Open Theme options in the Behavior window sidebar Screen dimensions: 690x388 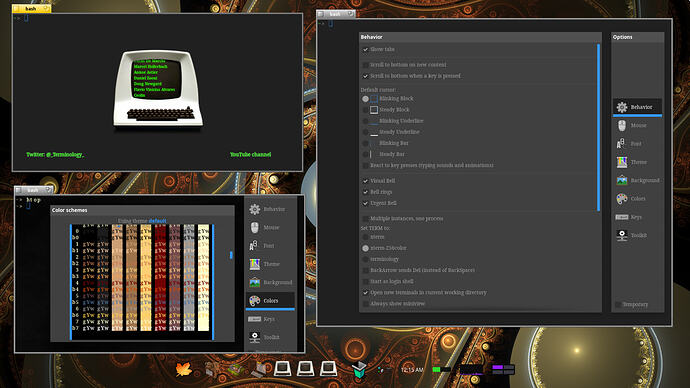637,162
